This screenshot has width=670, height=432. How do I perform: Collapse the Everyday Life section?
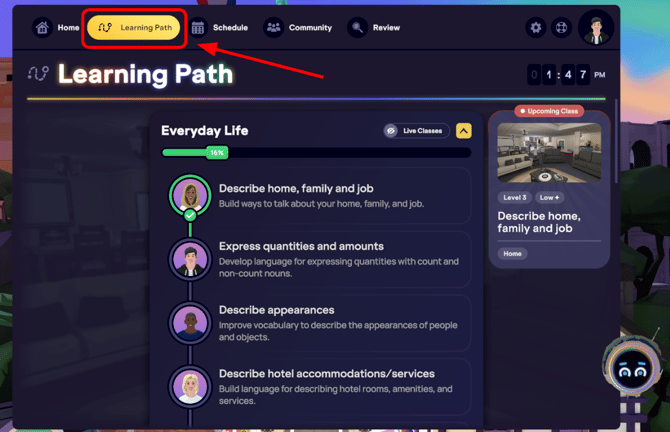click(x=464, y=131)
